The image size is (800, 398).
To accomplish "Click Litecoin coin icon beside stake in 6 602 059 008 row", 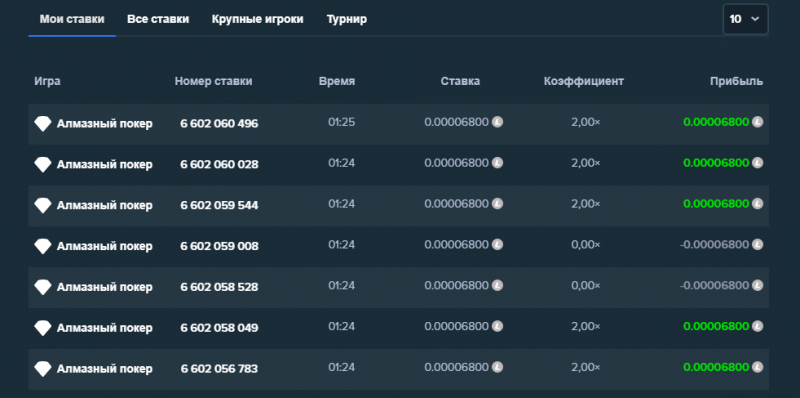I will coord(497,244).
